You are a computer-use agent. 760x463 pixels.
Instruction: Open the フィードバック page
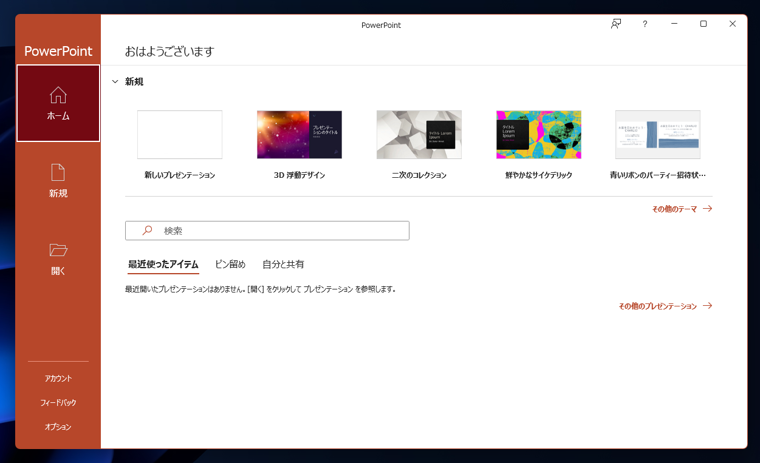pyautogui.click(x=58, y=402)
